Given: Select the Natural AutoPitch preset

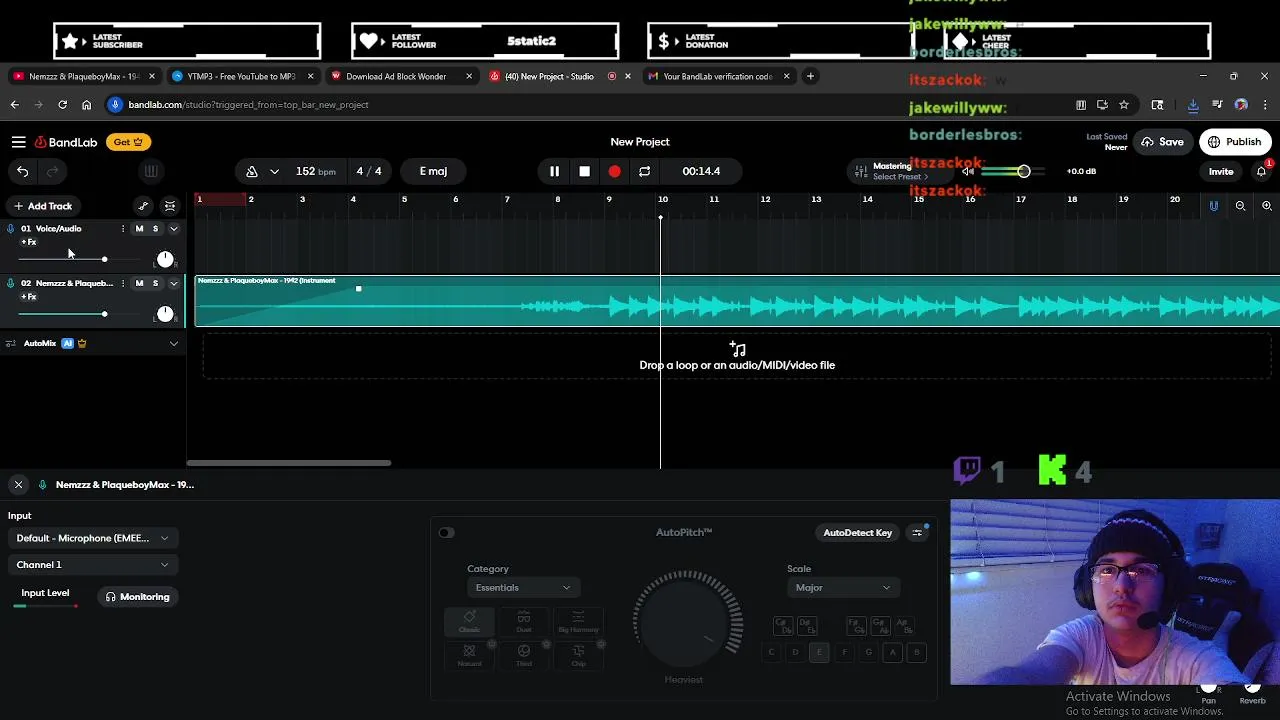Looking at the screenshot, I should coord(469,656).
